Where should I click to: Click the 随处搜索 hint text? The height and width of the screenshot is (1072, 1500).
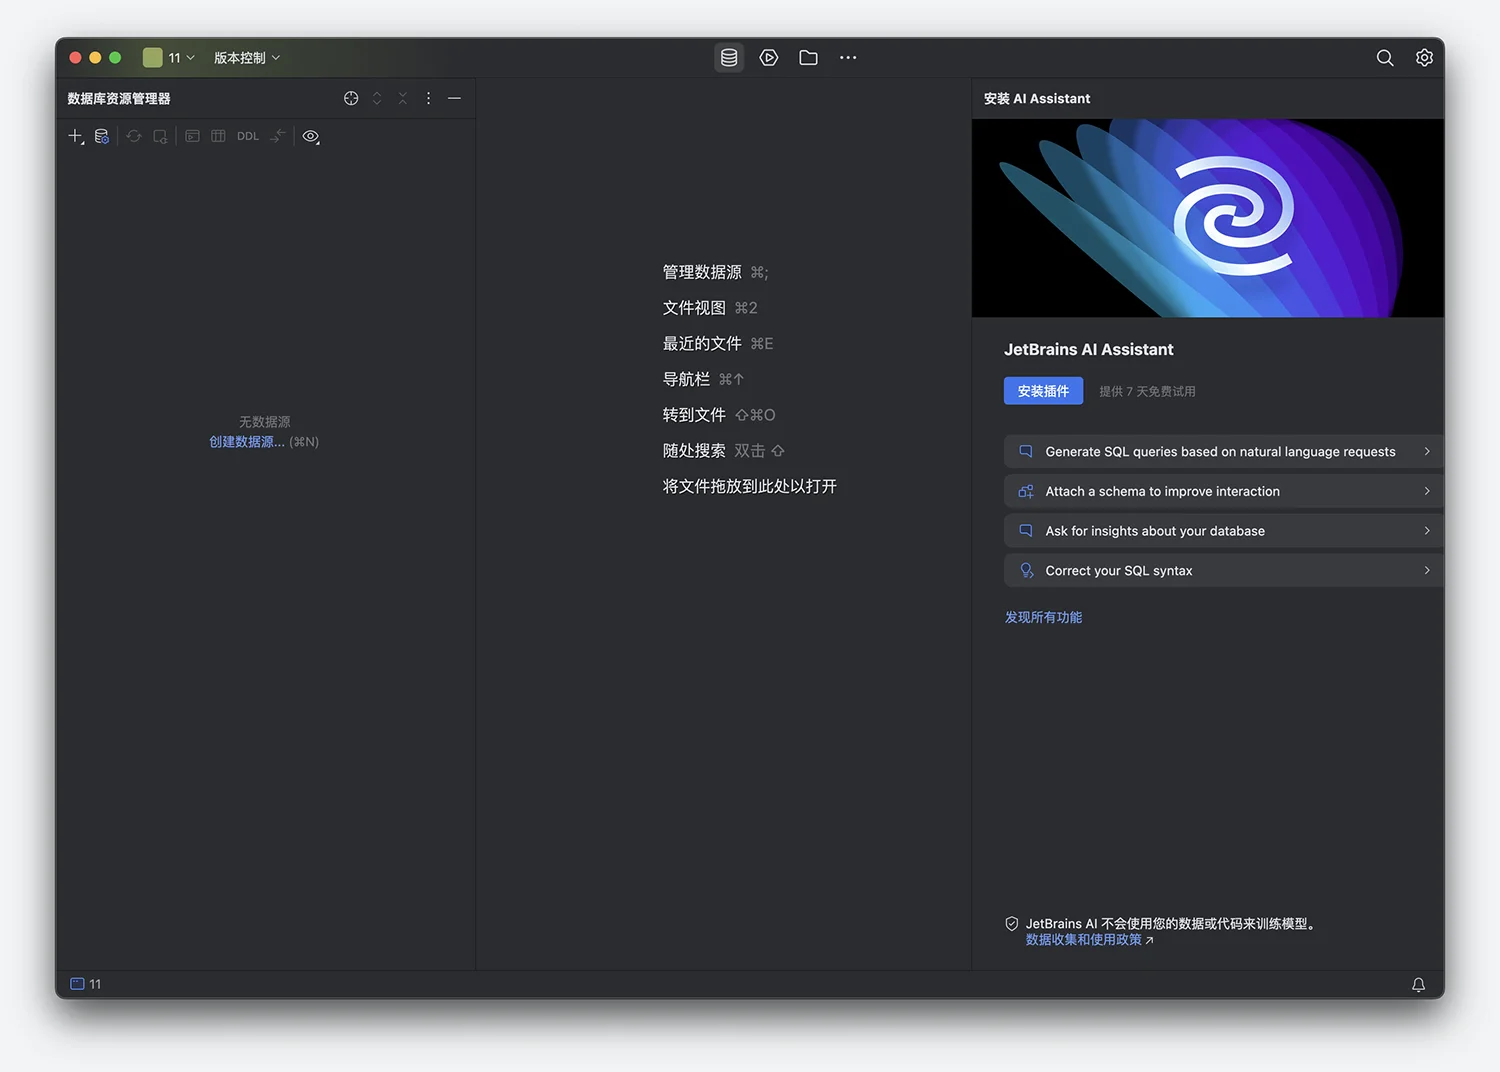pos(694,451)
